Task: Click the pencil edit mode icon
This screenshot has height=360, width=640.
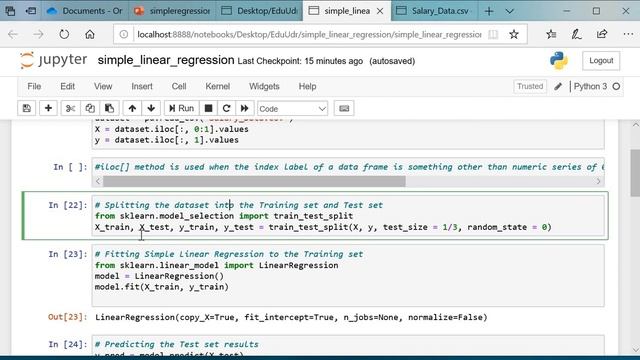Action: pyautogui.click(x=558, y=87)
